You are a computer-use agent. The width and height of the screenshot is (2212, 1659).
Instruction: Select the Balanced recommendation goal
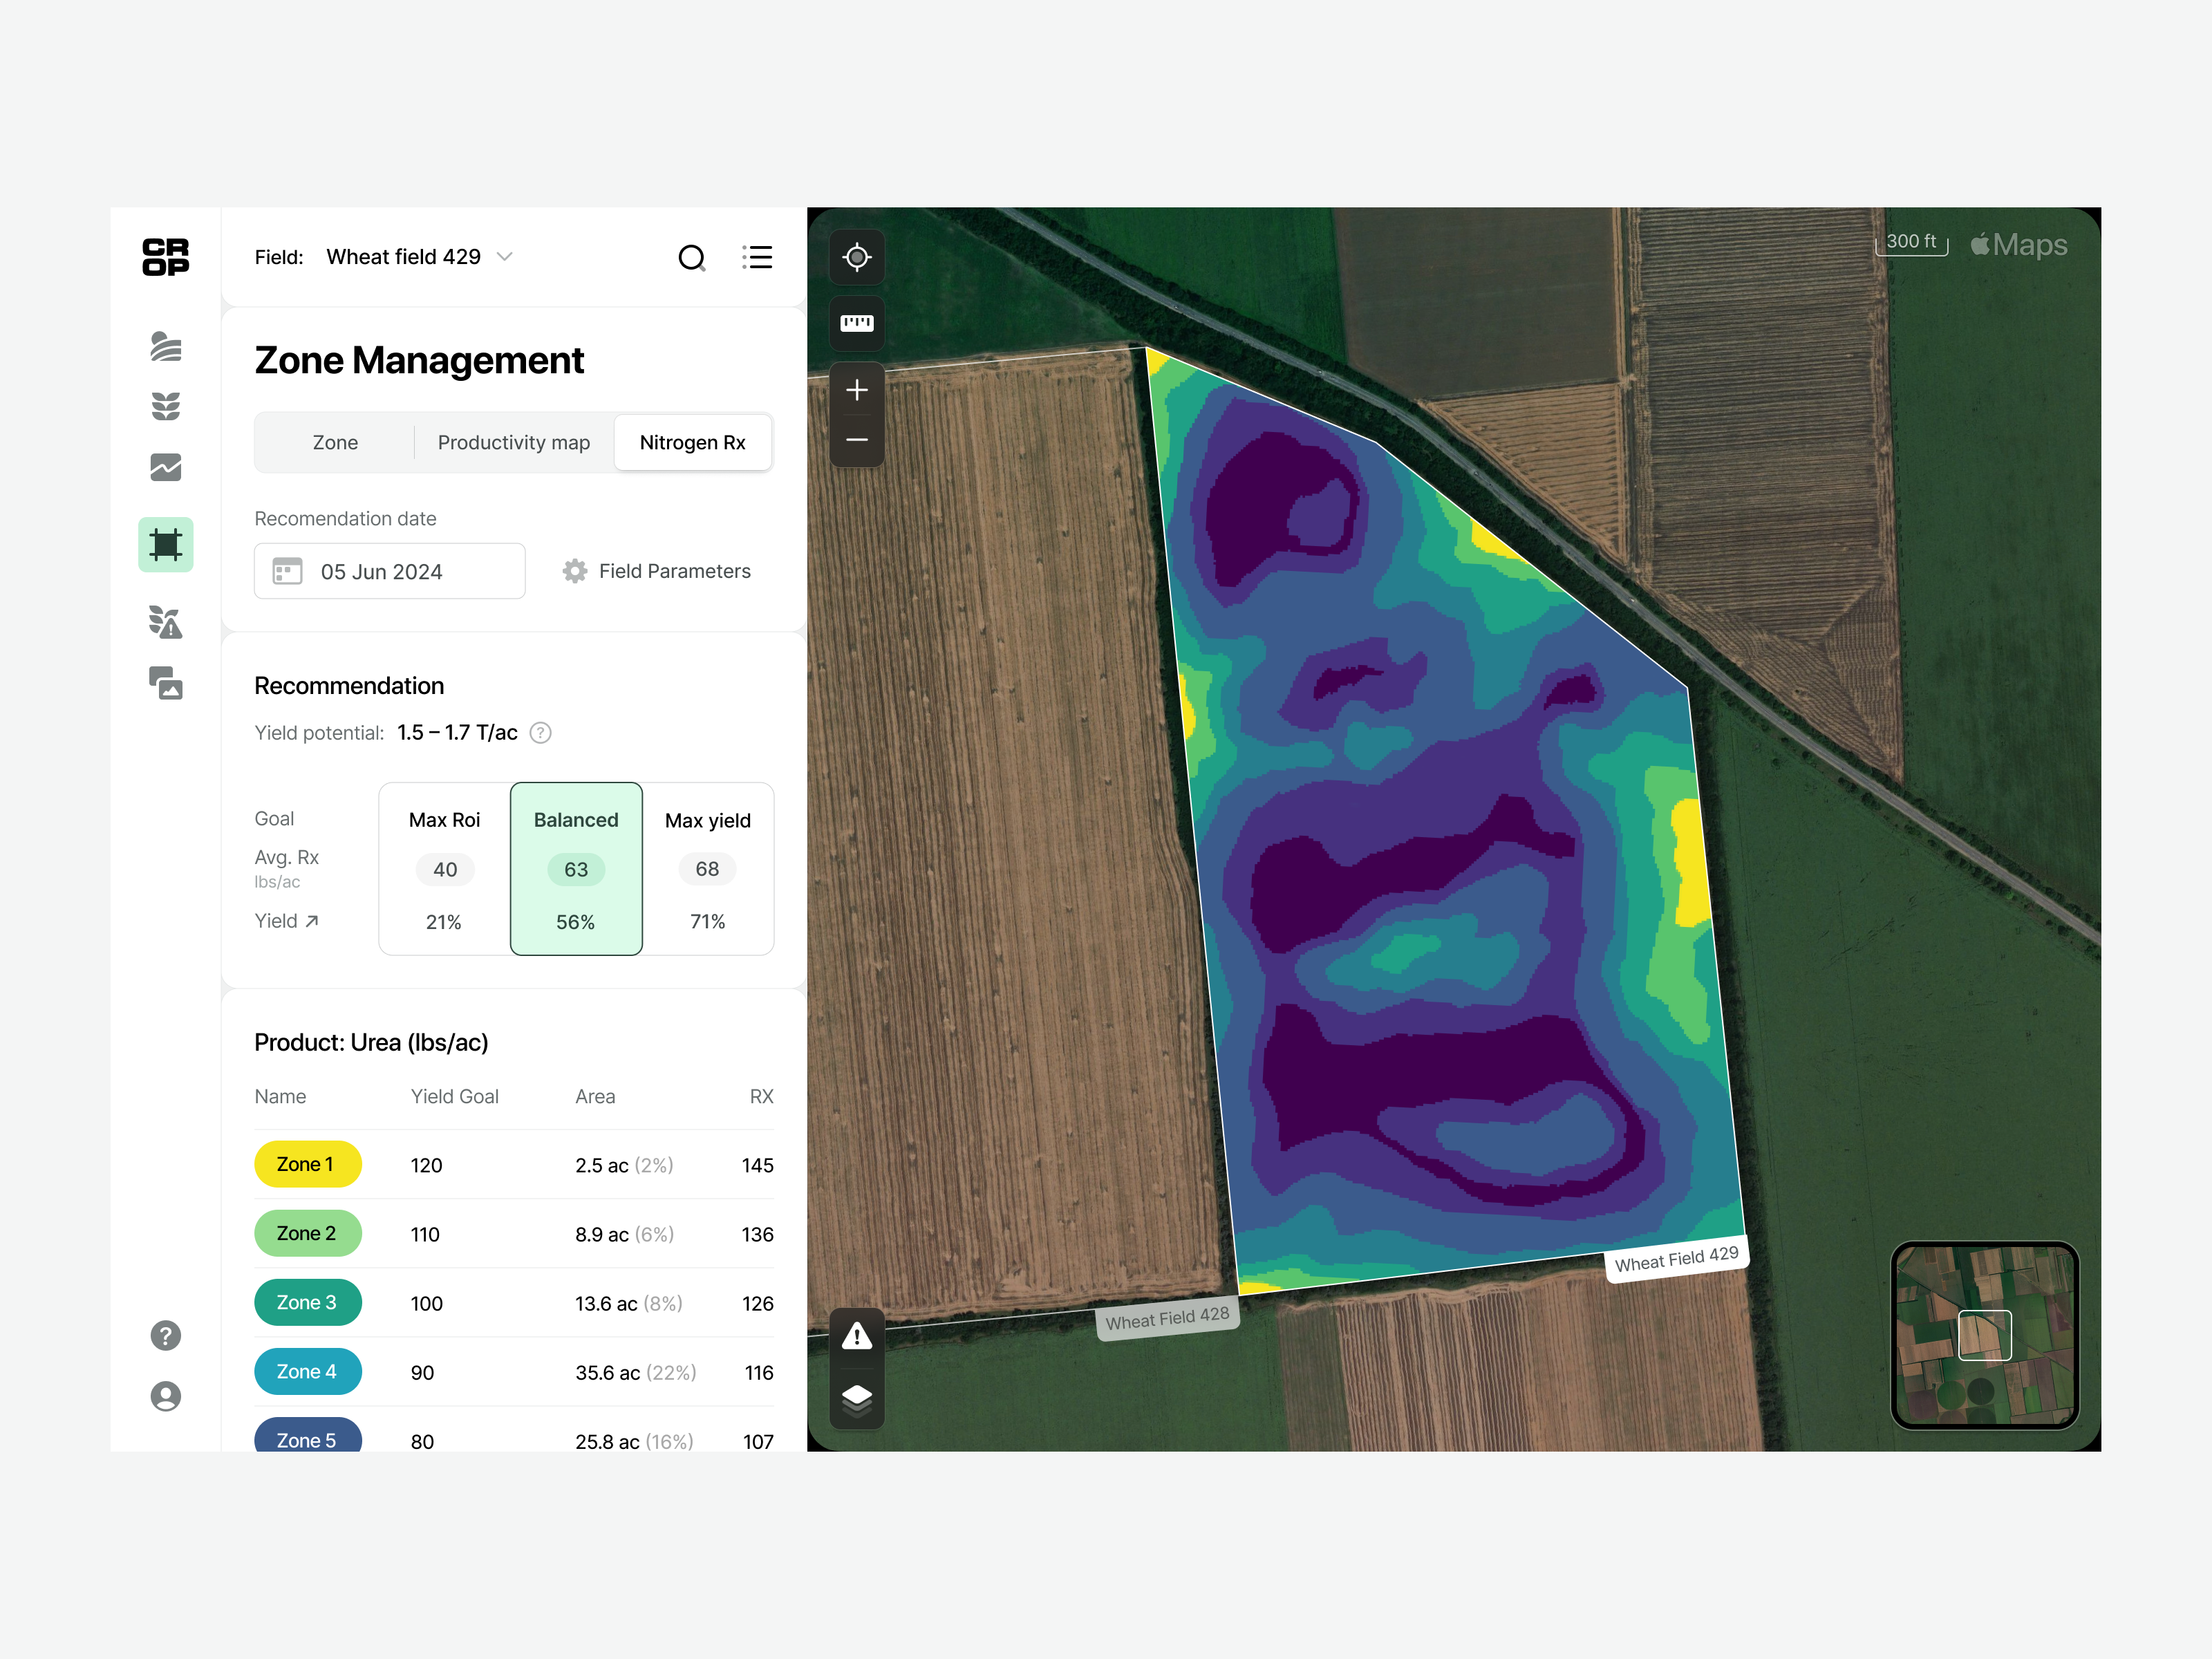[576, 868]
